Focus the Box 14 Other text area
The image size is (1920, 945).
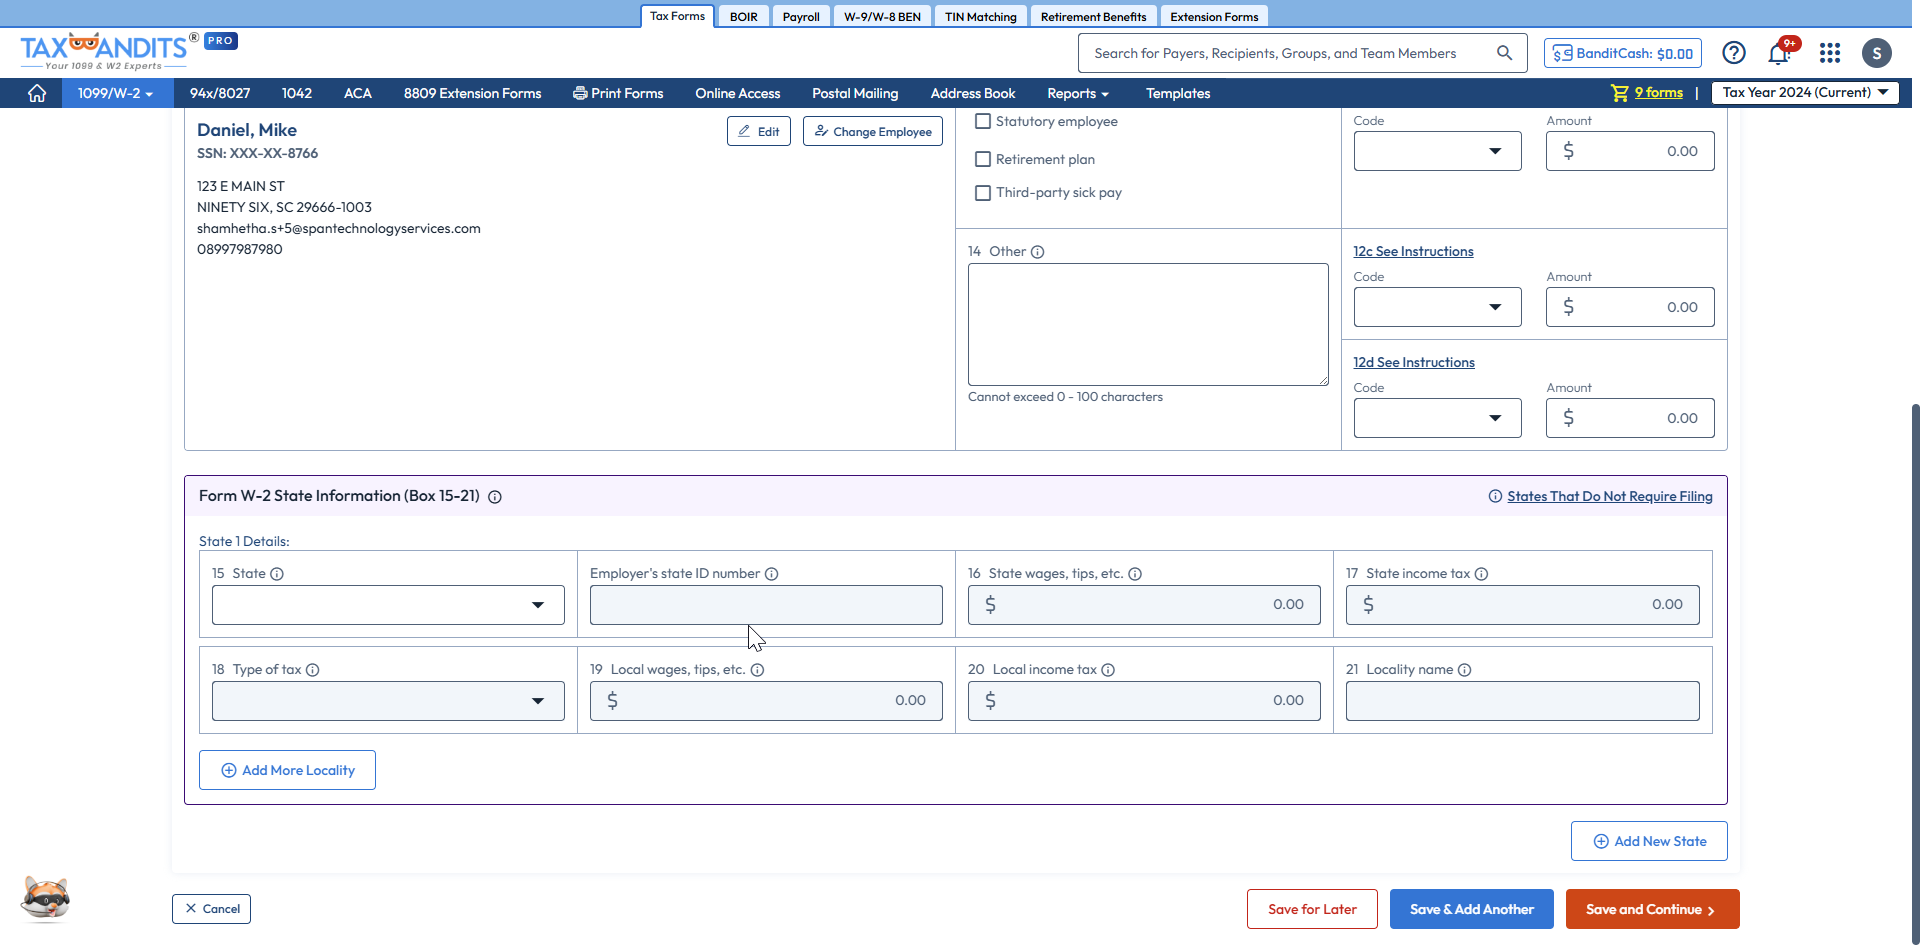(x=1148, y=325)
